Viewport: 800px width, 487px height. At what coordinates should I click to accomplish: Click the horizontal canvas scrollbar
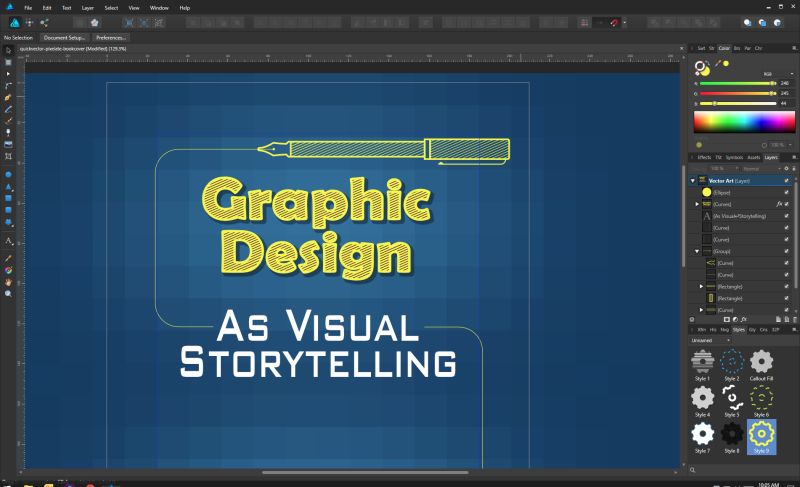365,472
